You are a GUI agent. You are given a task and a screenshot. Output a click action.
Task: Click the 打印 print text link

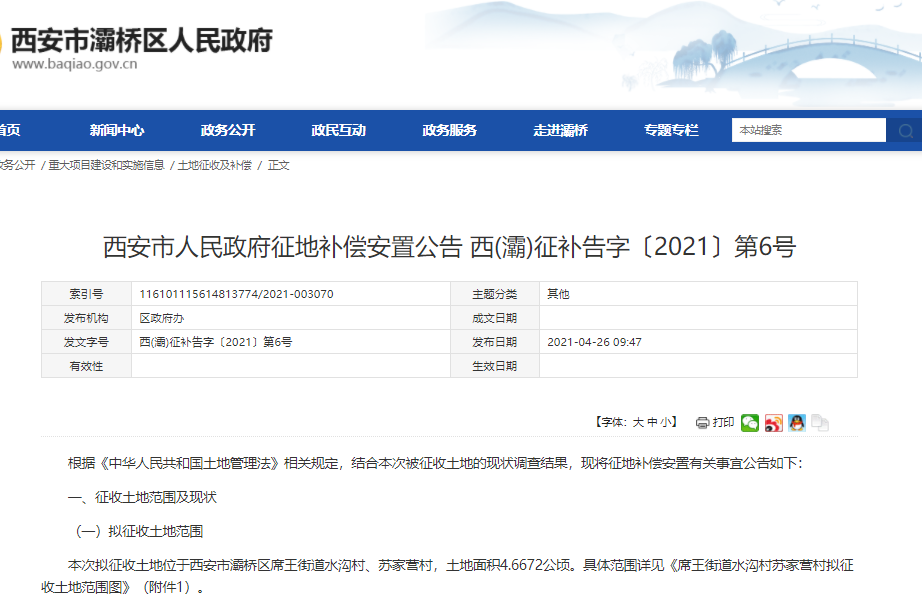tap(723, 423)
